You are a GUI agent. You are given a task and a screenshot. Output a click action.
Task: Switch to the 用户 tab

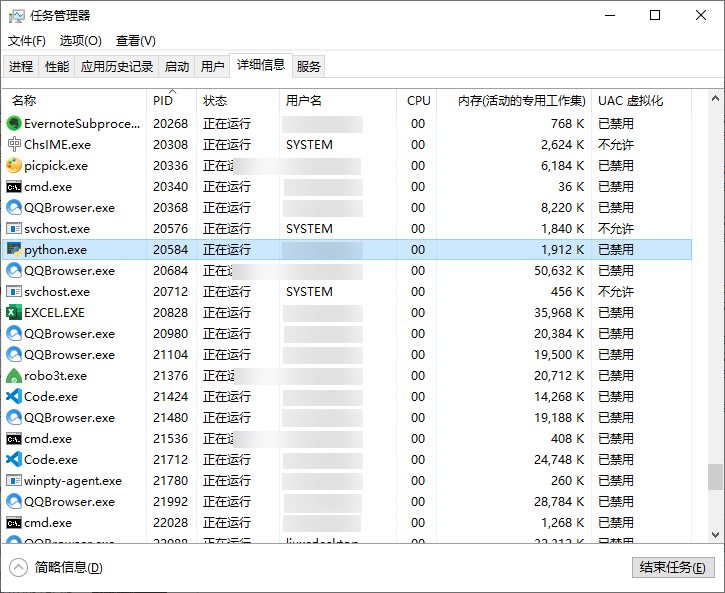point(212,67)
